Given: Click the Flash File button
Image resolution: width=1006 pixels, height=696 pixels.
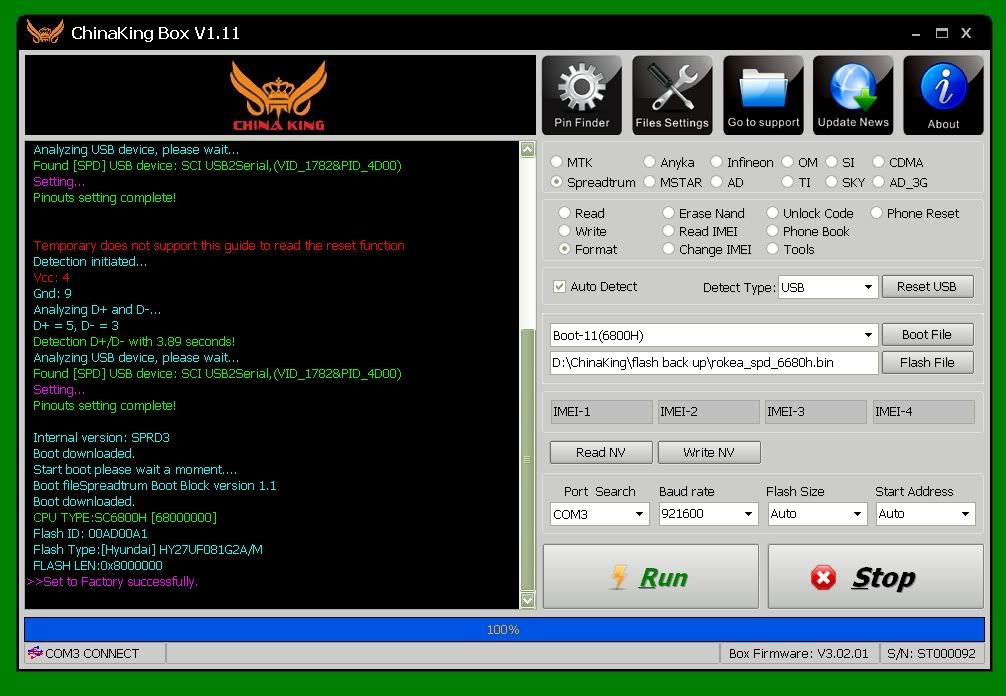Looking at the screenshot, I should (927, 362).
